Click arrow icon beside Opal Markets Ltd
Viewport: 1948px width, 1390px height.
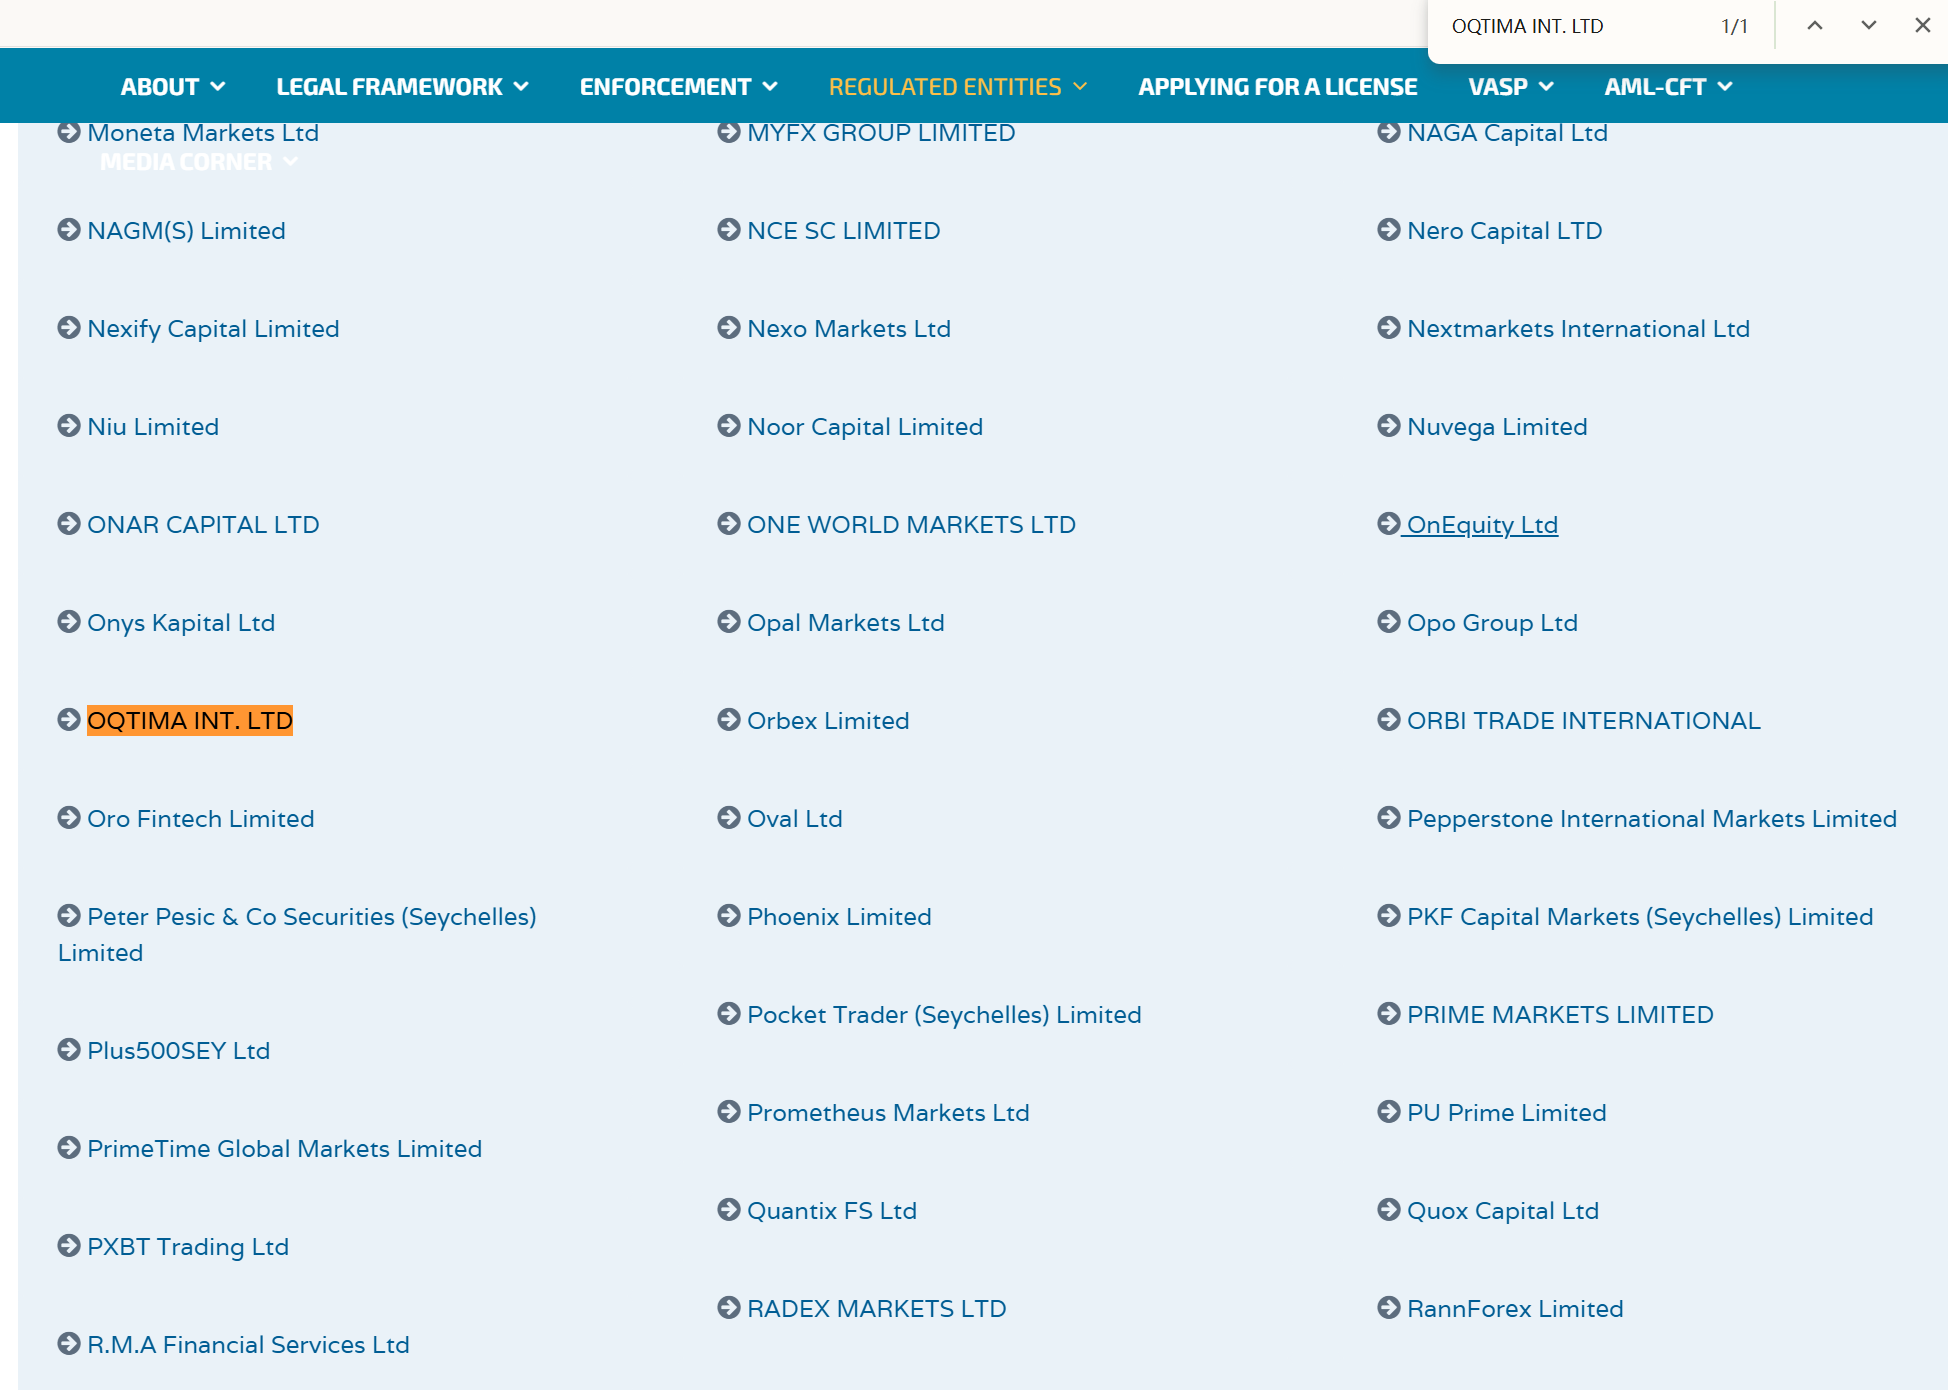729,622
